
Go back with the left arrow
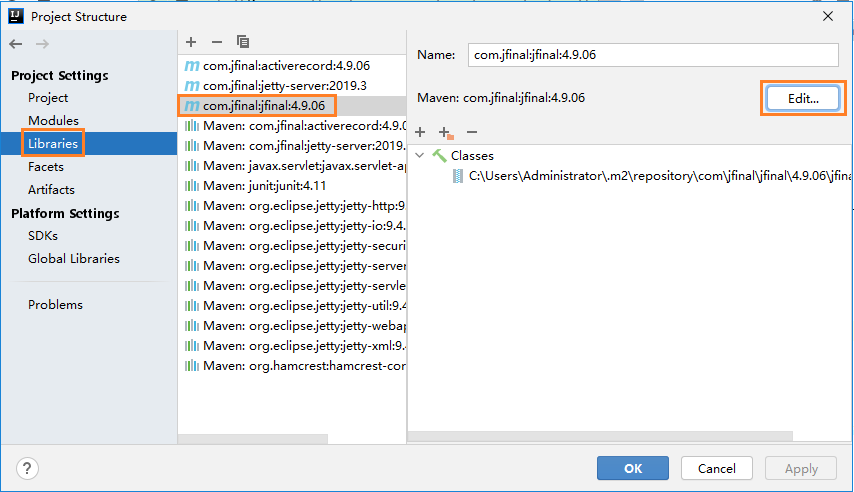pos(16,44)
